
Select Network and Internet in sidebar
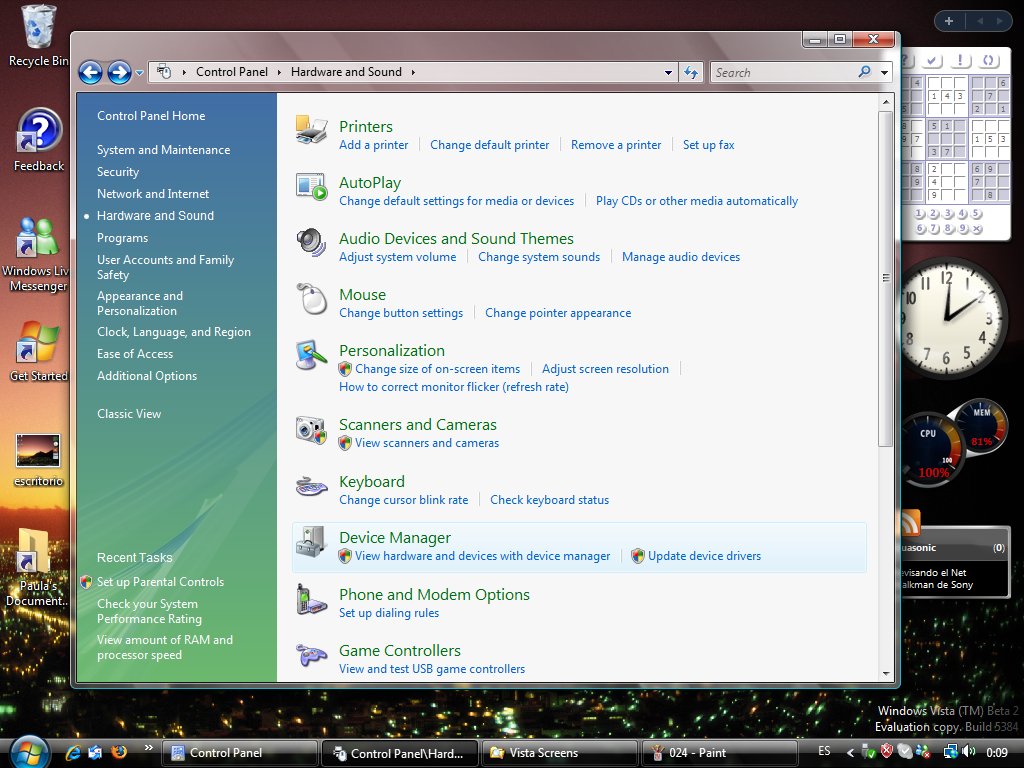[153, 194]
